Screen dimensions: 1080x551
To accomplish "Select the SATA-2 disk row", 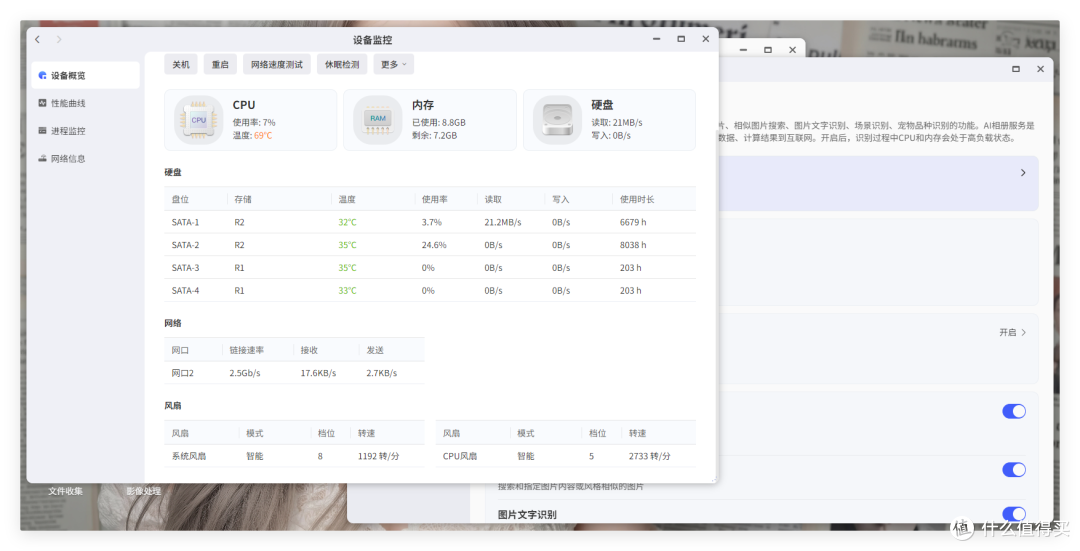I will click(x=430, y=245).
